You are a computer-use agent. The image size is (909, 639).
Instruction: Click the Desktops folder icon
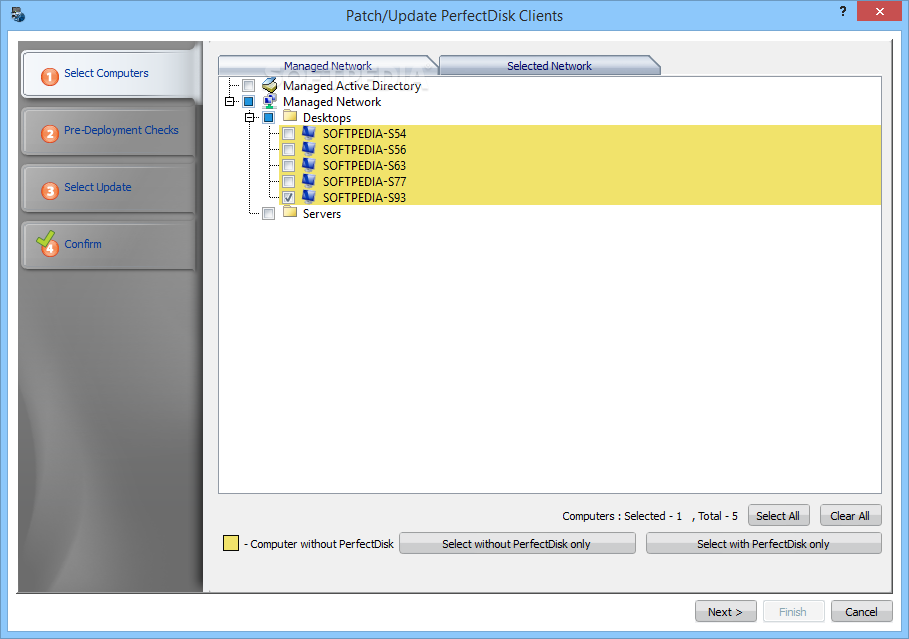tap(290, 117)
